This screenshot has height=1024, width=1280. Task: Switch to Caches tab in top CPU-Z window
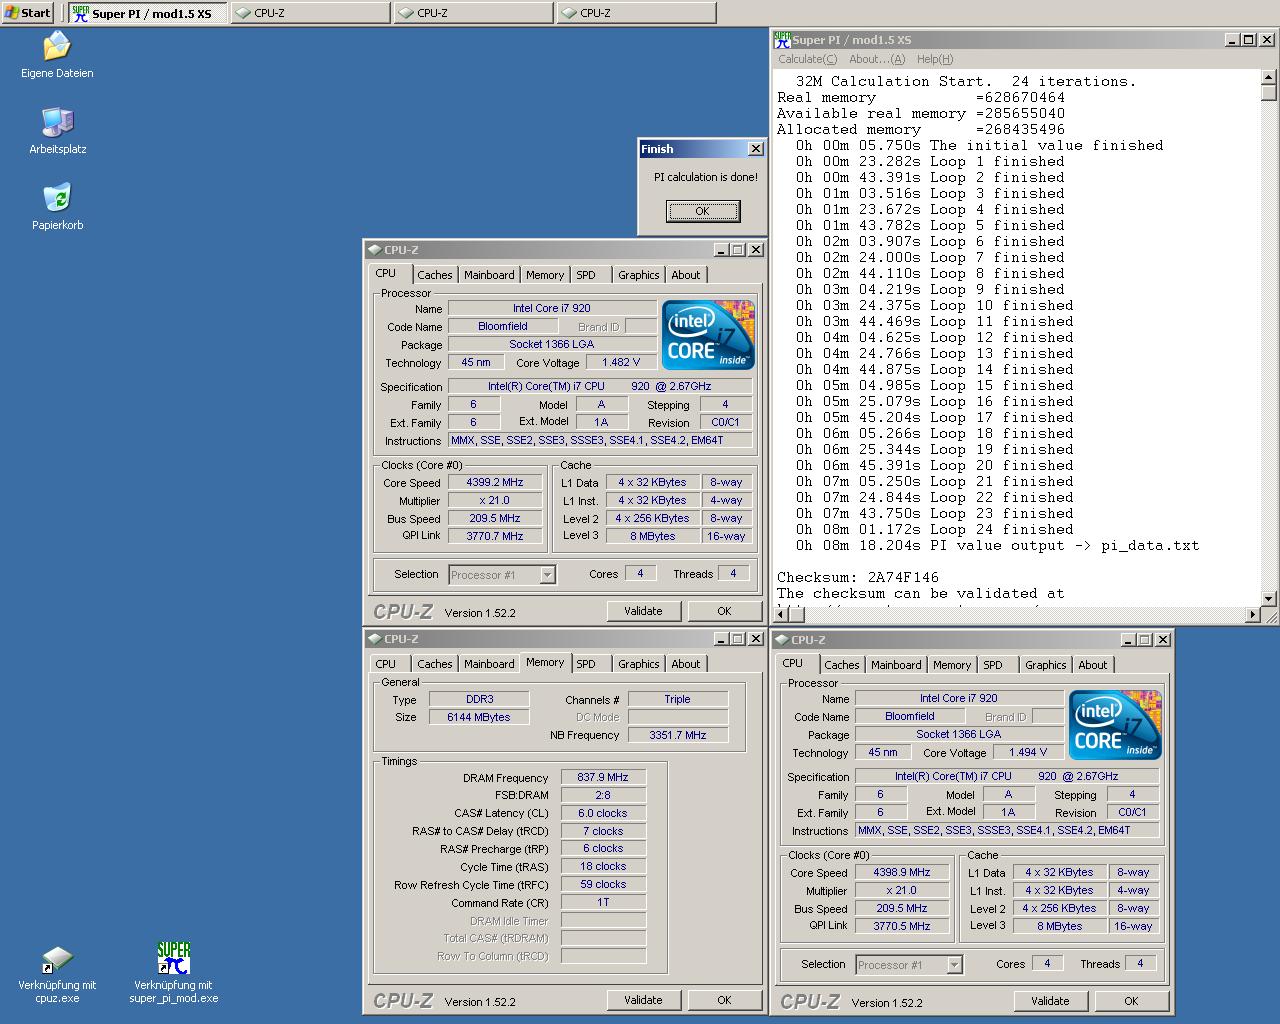(x=435, y=275)
